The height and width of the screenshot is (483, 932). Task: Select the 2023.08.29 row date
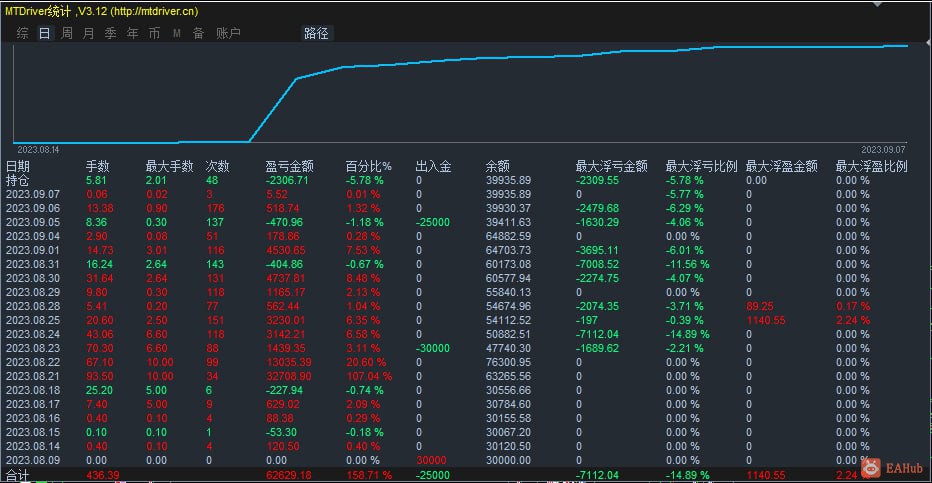click(33, 292)
